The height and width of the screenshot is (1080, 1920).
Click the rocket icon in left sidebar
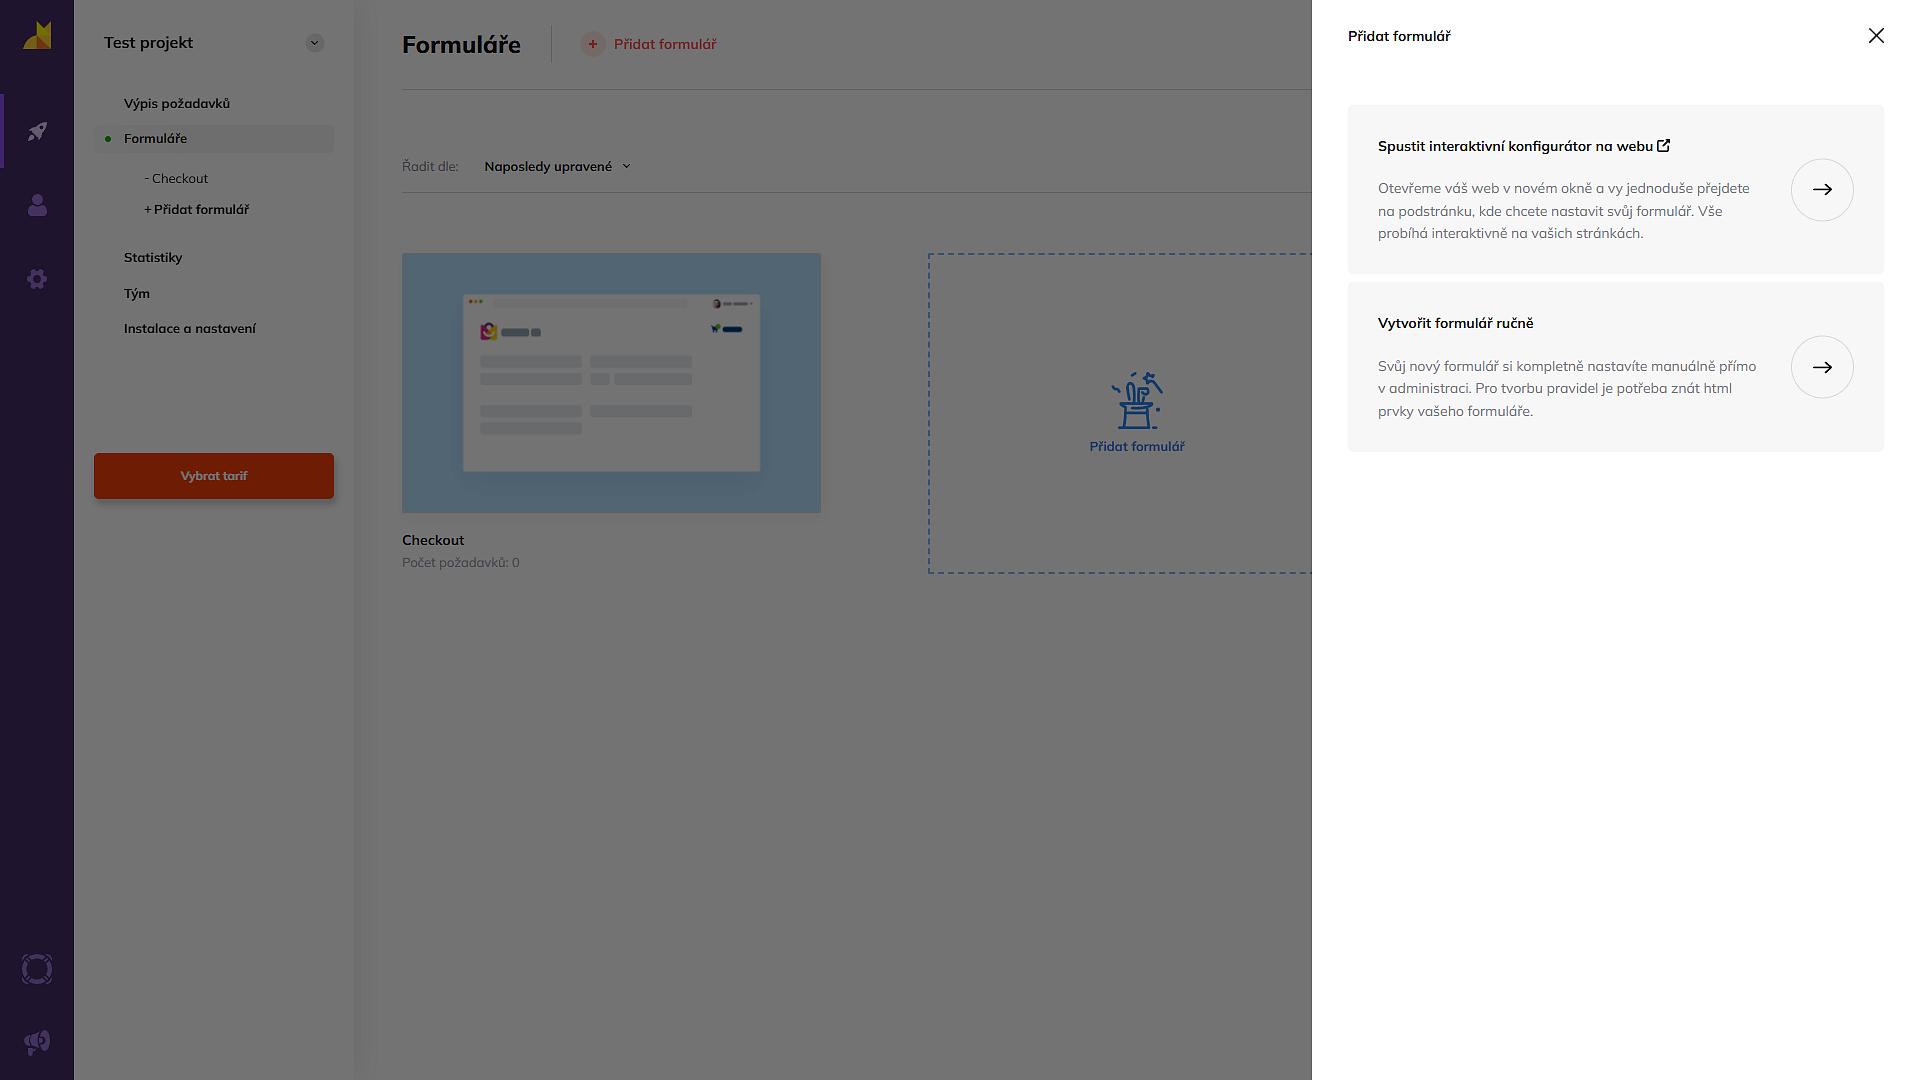[x=37, y=131]
